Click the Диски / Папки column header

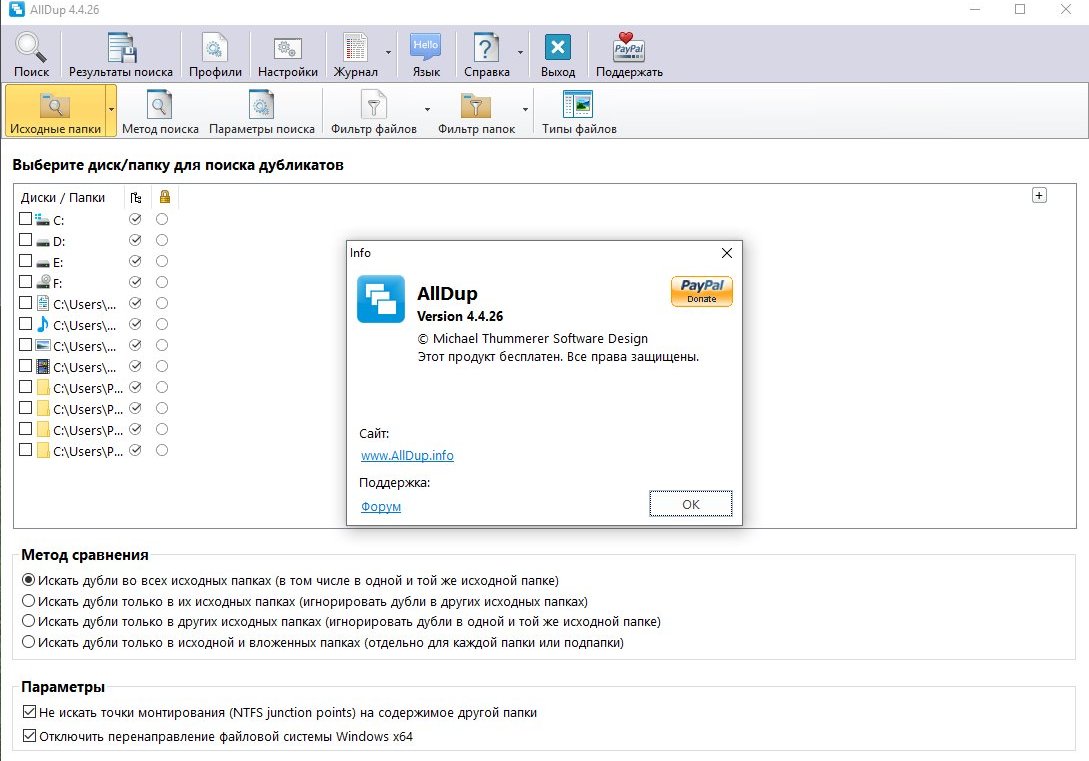click(63, 198)
